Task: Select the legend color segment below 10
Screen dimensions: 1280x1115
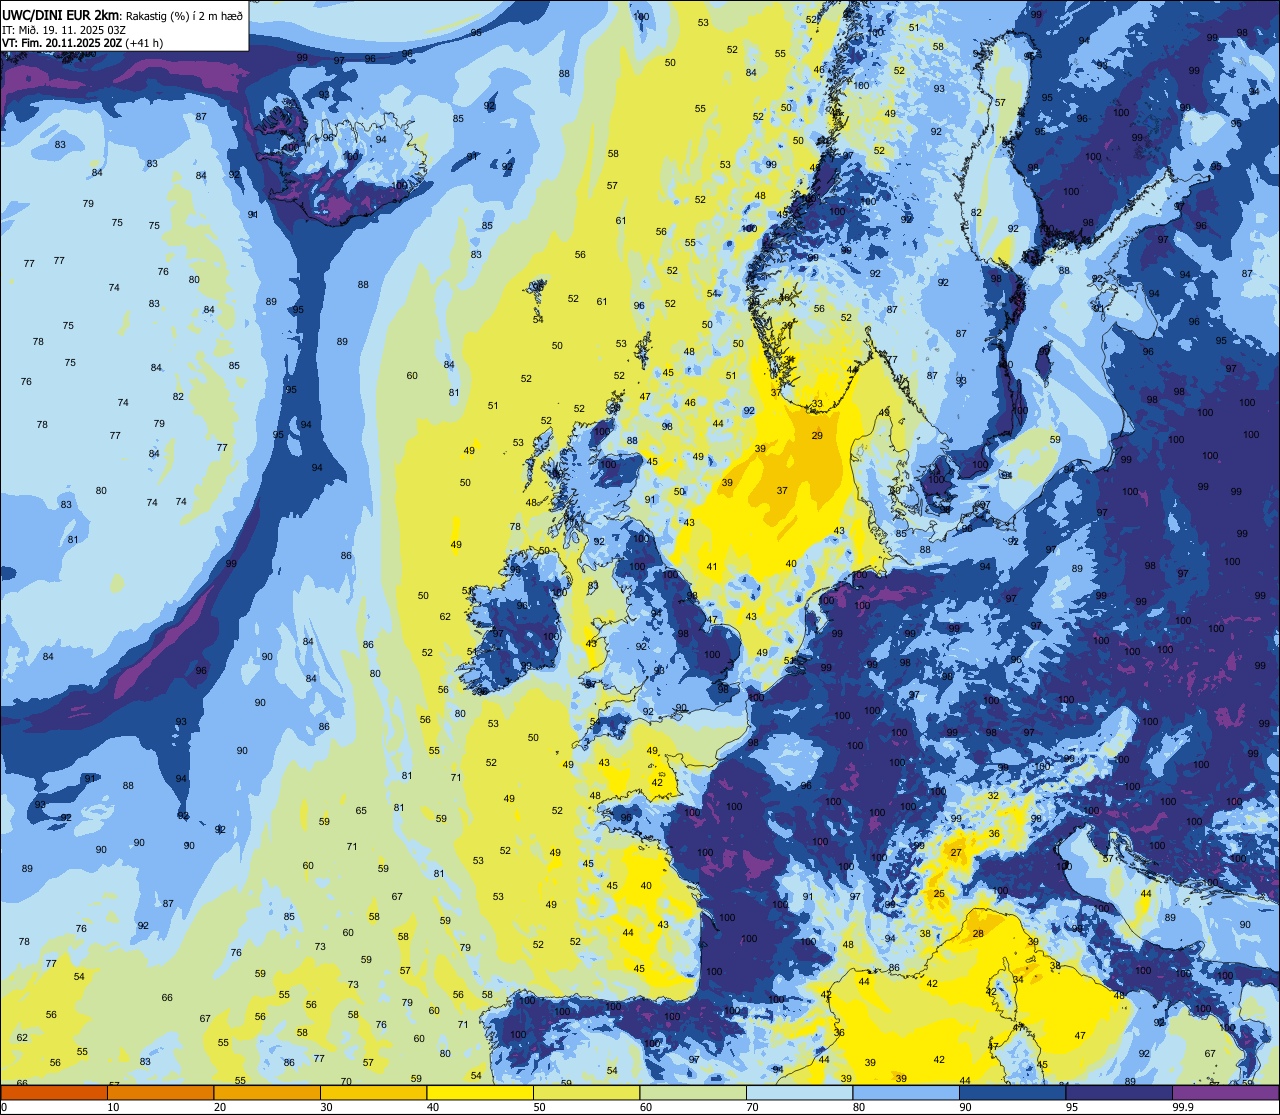Action: tap(55, 1092)
